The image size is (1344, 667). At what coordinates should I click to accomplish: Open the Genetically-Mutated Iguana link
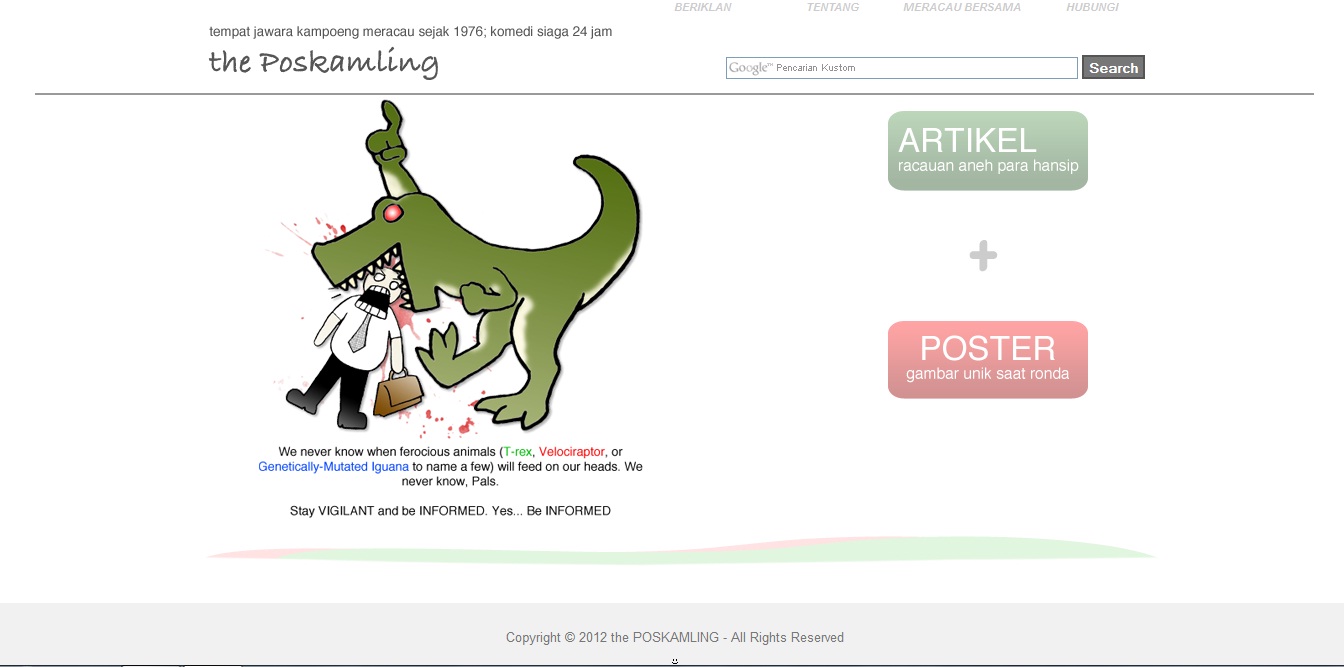point(333,467)
